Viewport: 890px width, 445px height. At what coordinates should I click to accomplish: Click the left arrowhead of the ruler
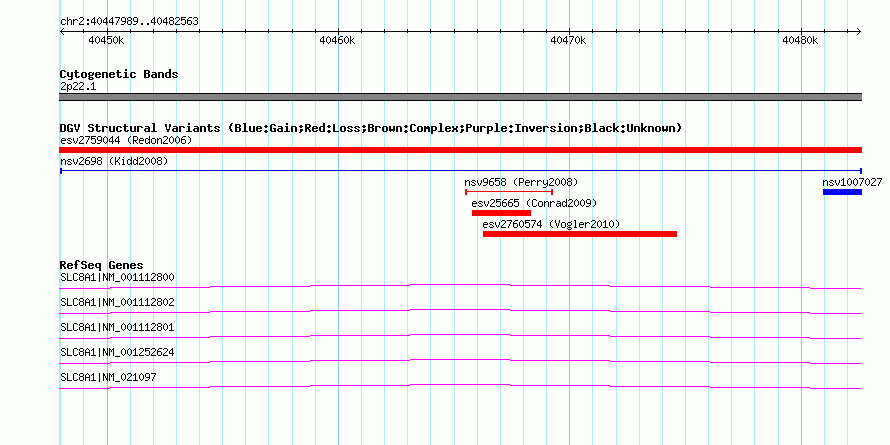62,31
